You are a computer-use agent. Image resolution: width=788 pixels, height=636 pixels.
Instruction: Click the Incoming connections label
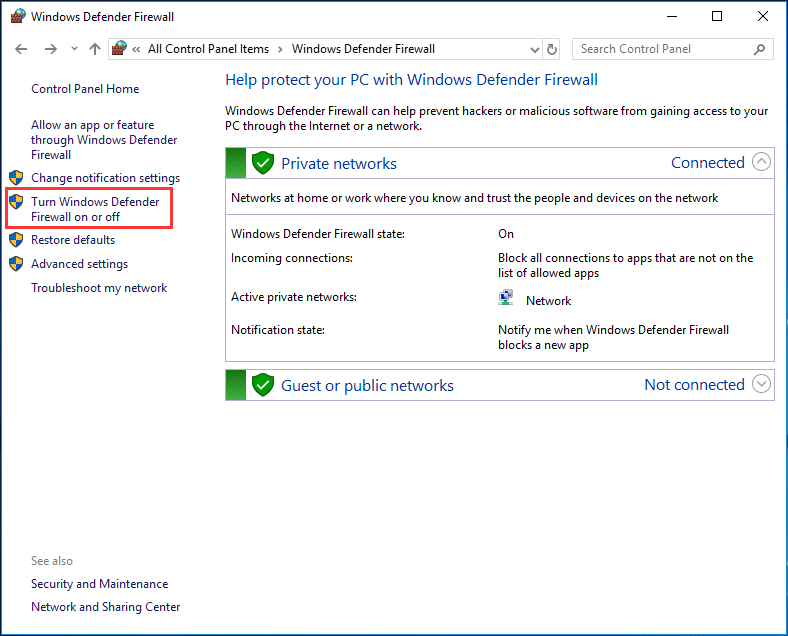coord(292,258)
